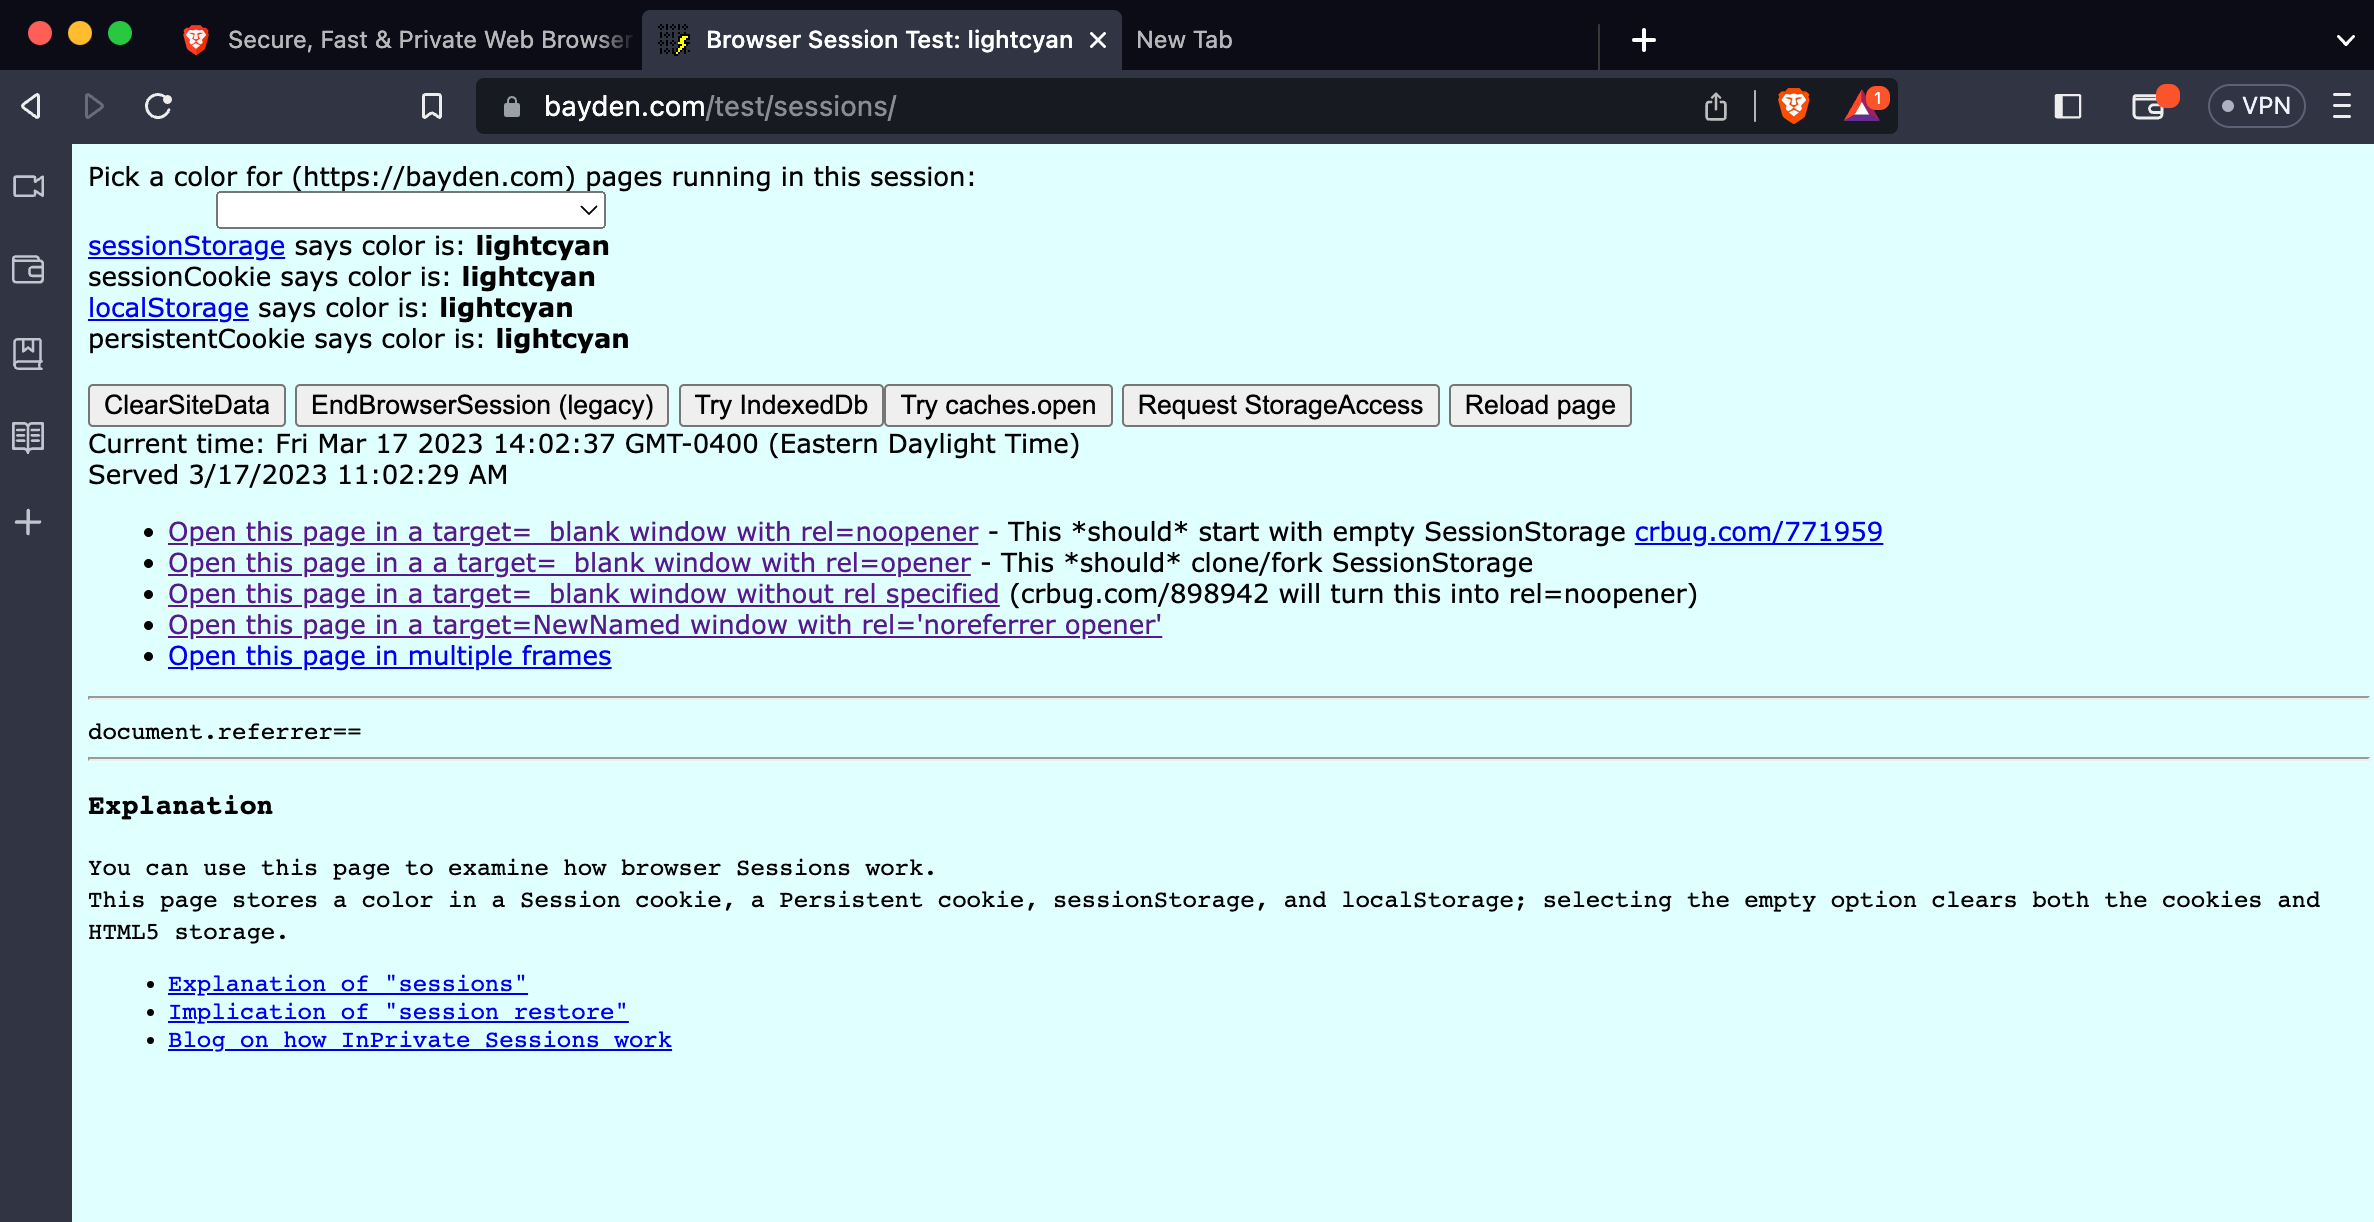Open Brave Shields lion icon
Image resolution: width=2374 pixels, height=1222 pixels.
(x=1794, y=106)
